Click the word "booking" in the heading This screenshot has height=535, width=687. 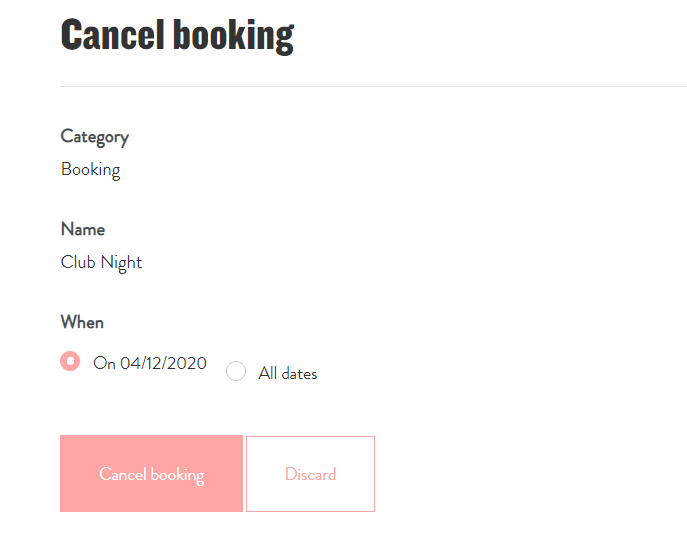point(234,35)
